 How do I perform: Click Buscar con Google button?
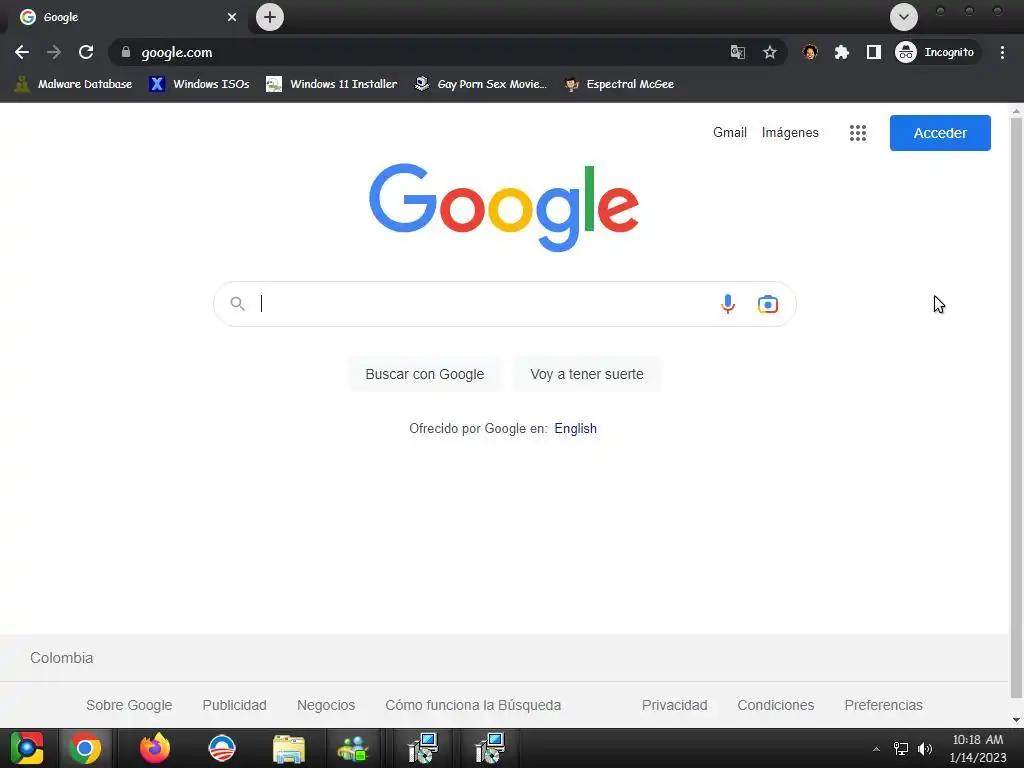[x=424, y=374]
